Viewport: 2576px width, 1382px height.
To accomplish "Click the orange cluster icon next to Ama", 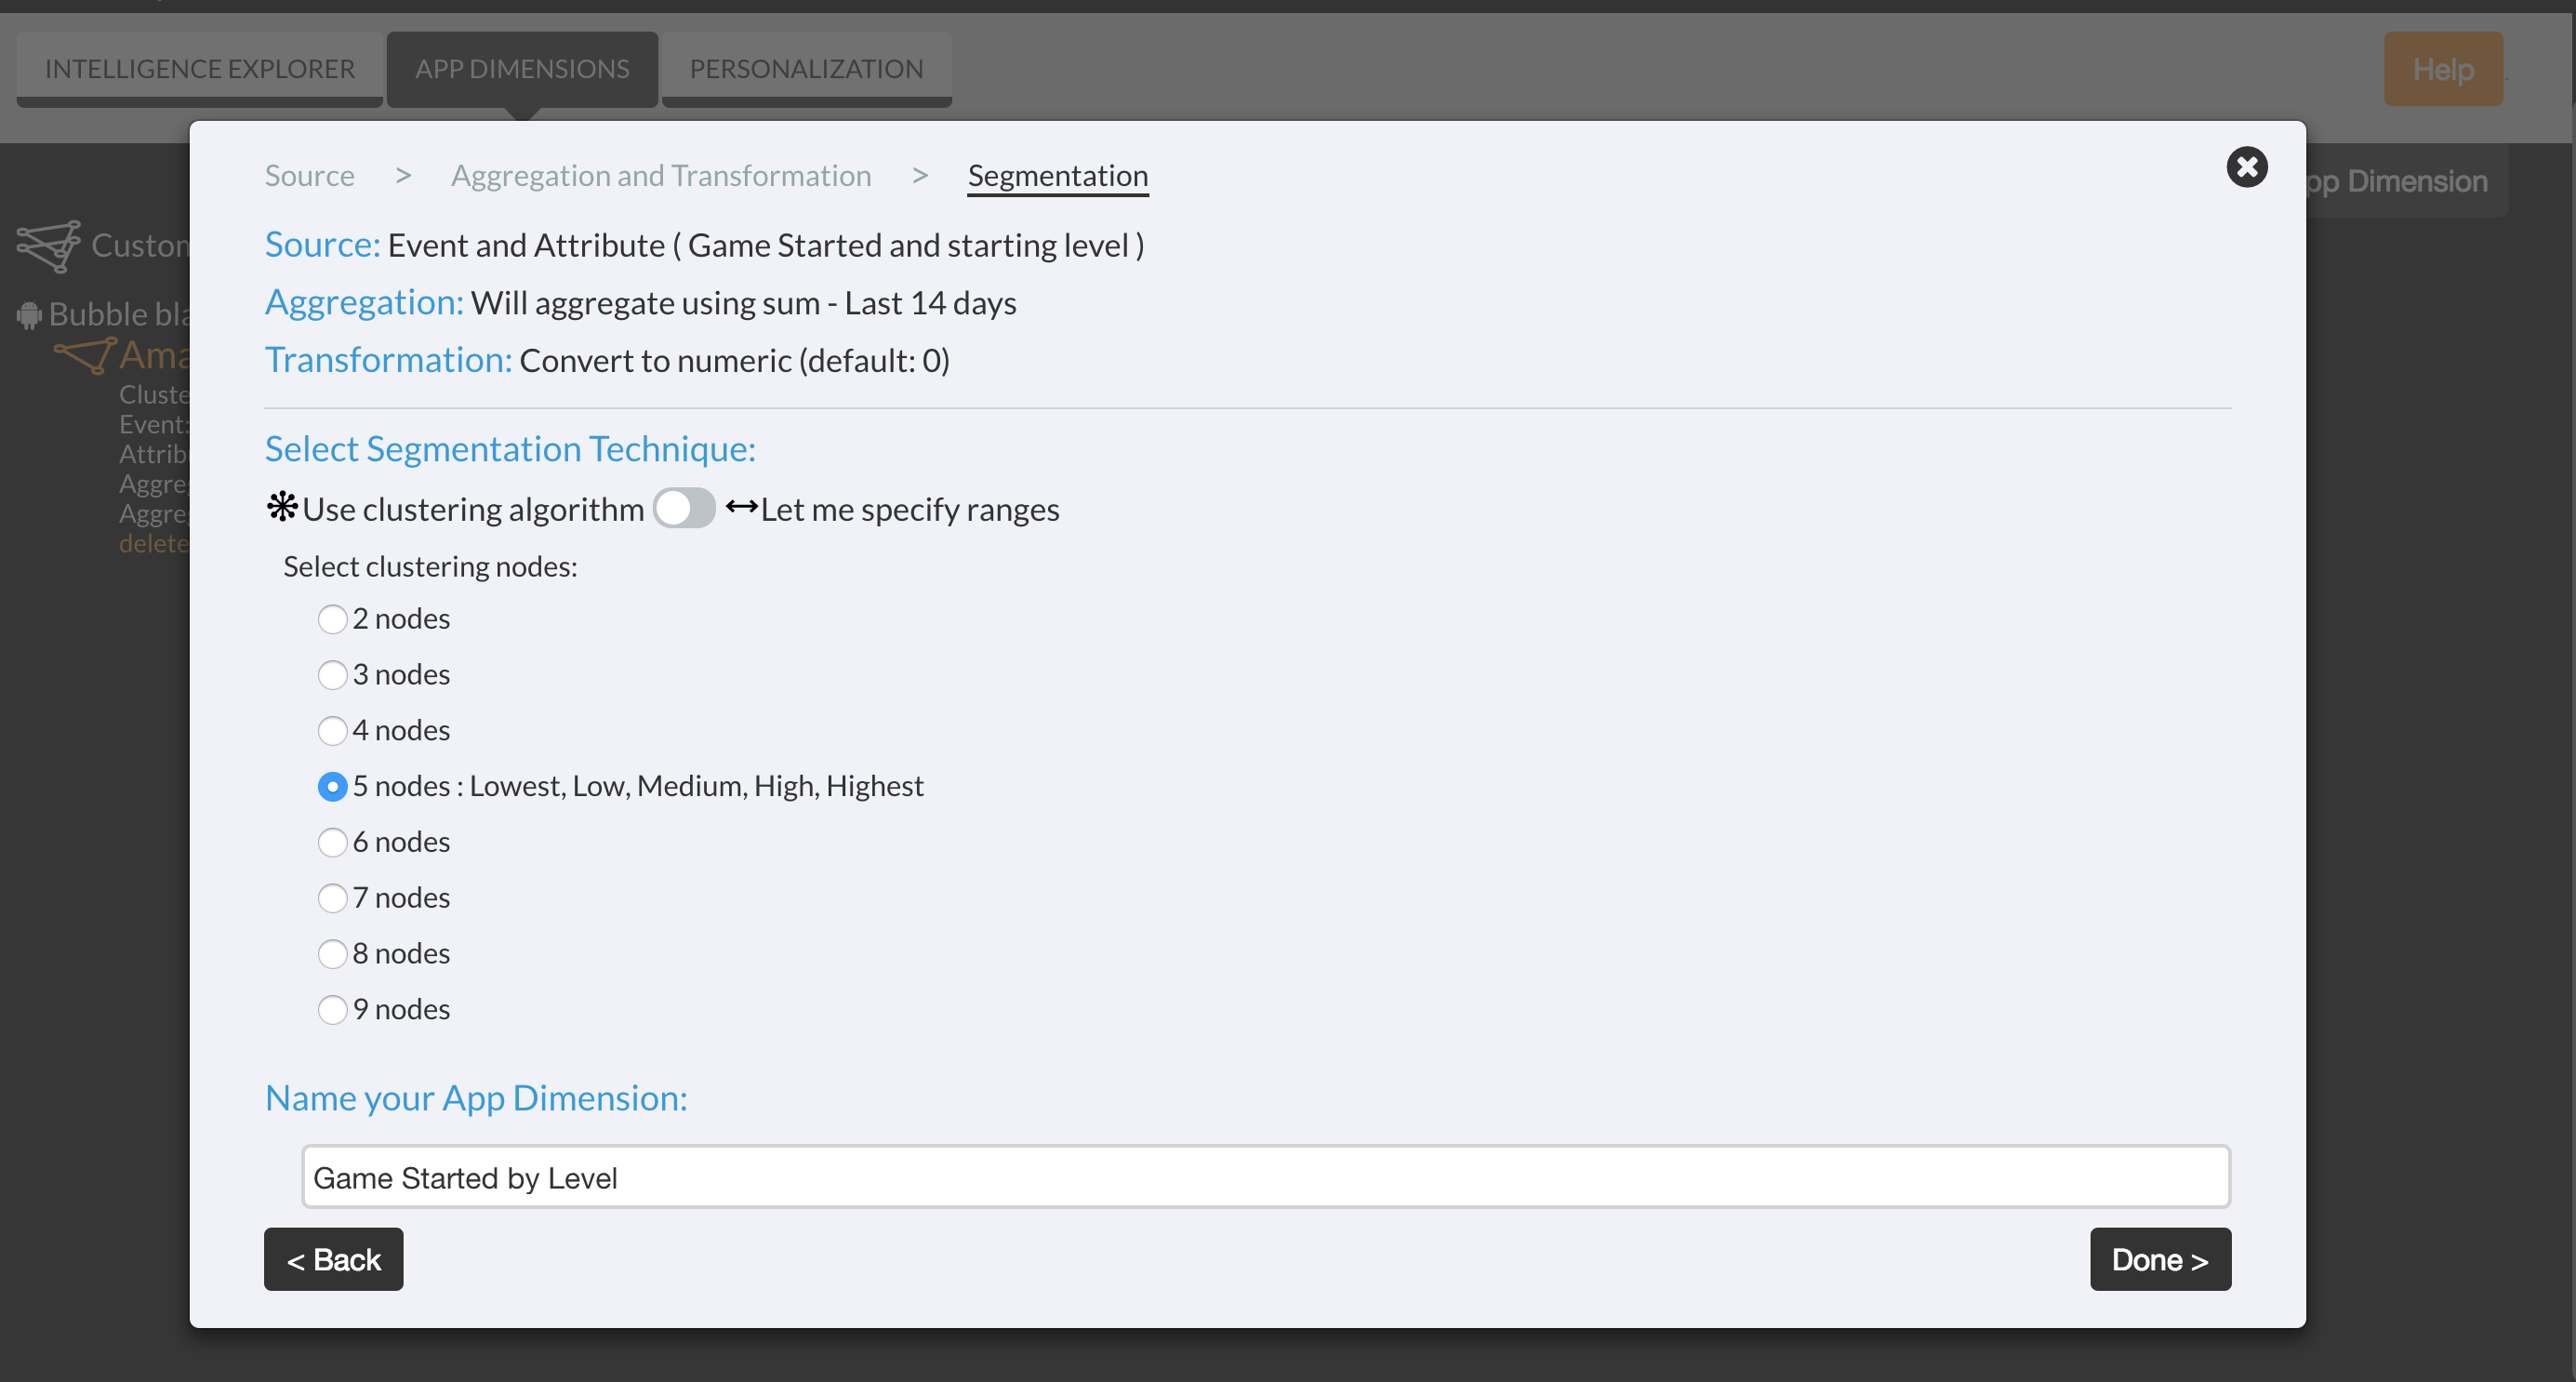I will coord(85,356).
